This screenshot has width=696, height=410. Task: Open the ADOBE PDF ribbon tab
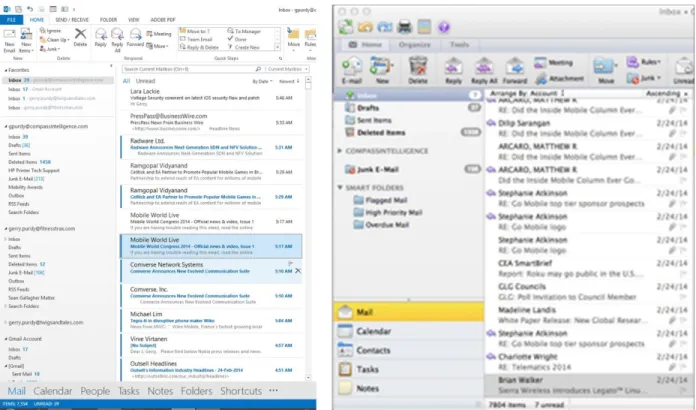(x=163, y=20)
